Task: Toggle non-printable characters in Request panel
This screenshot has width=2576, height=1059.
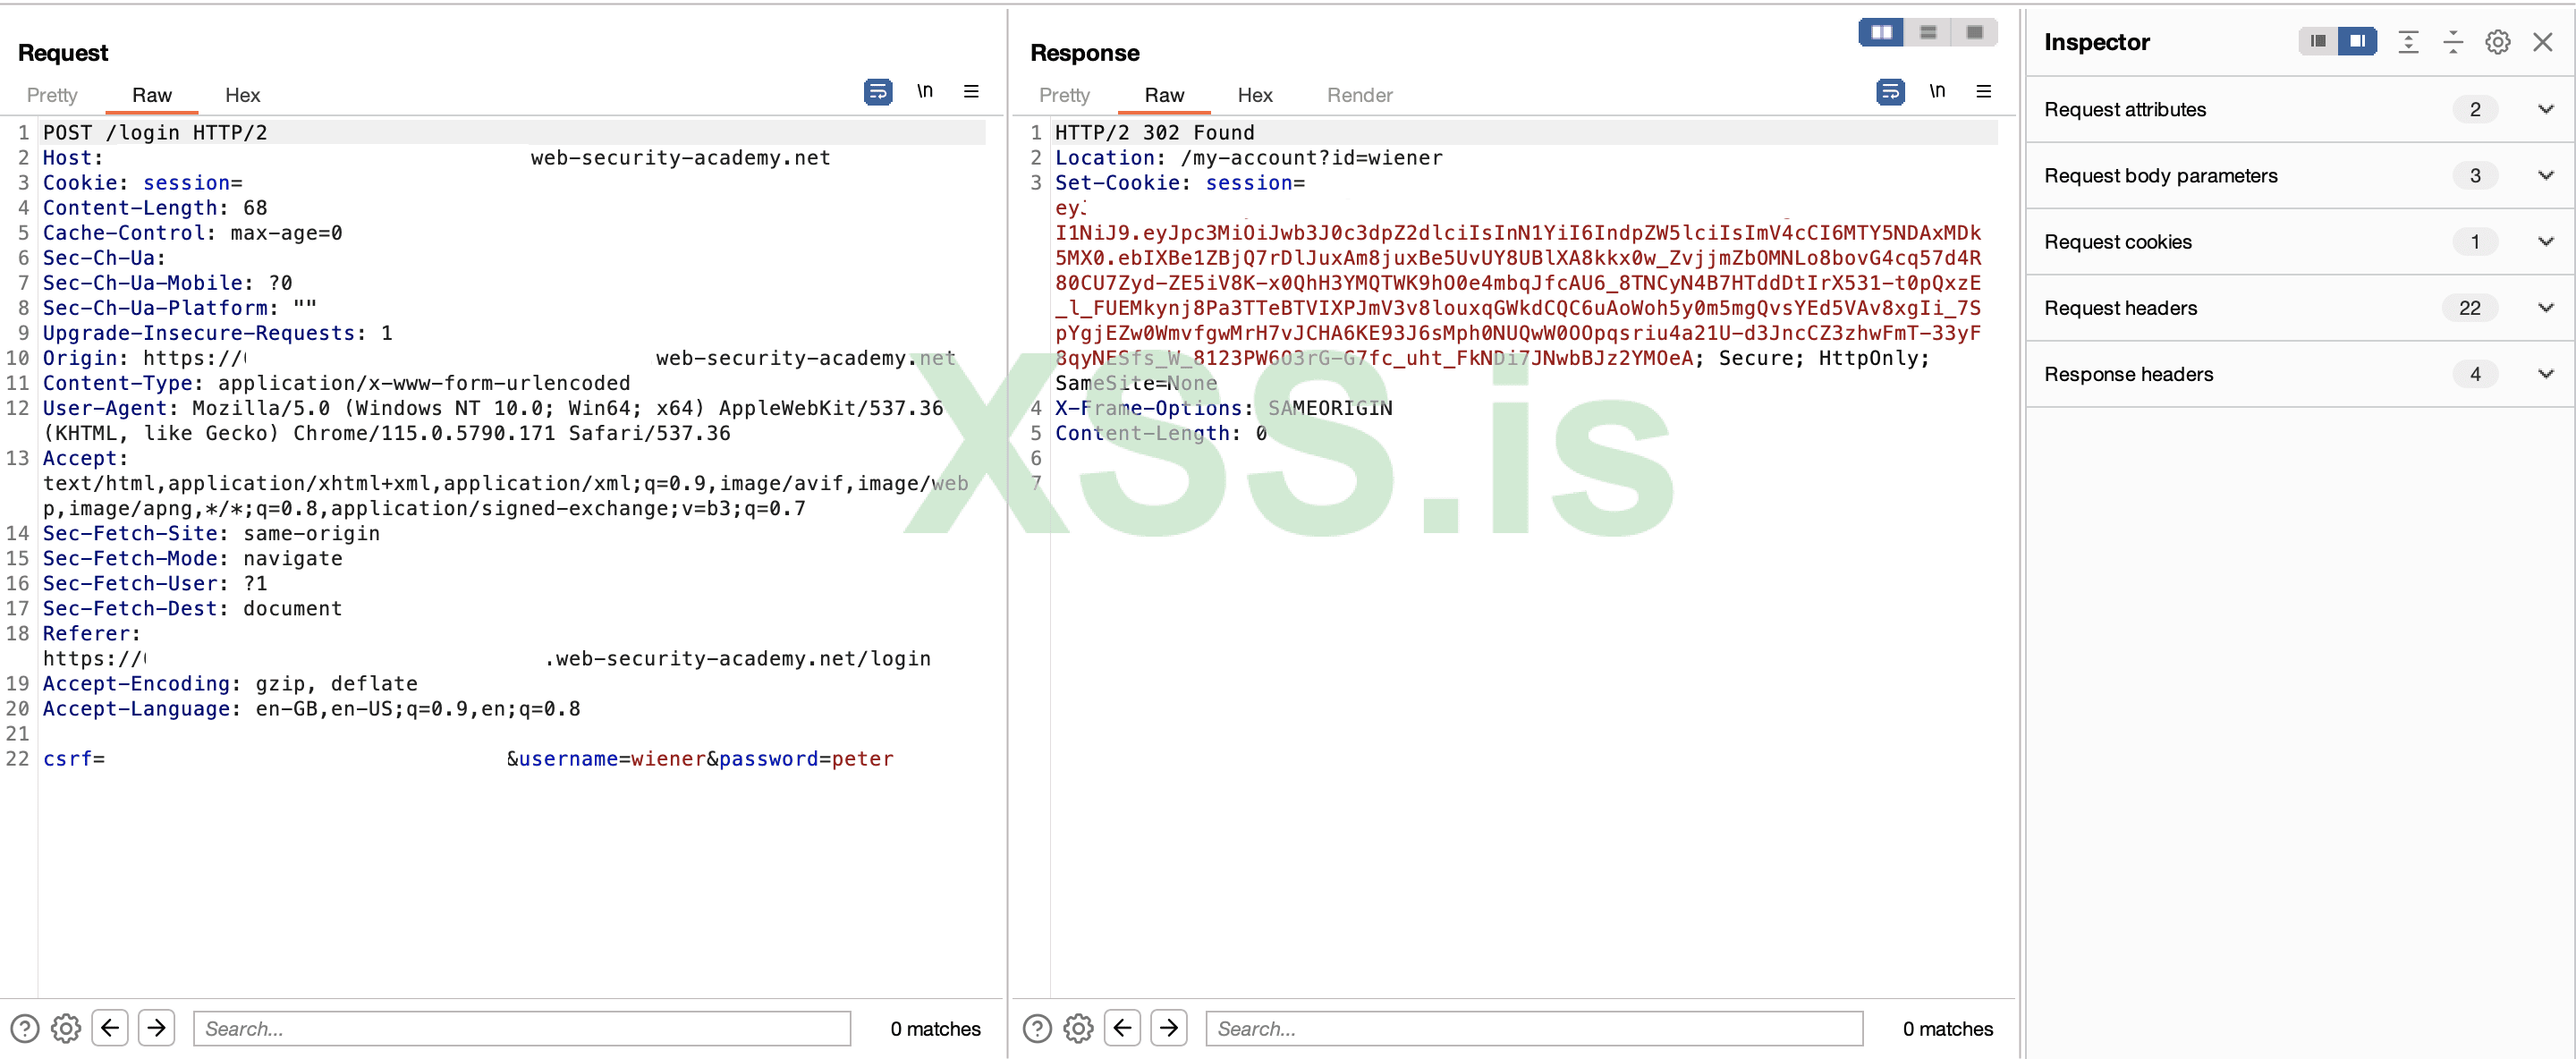Action: coord(925,92)
